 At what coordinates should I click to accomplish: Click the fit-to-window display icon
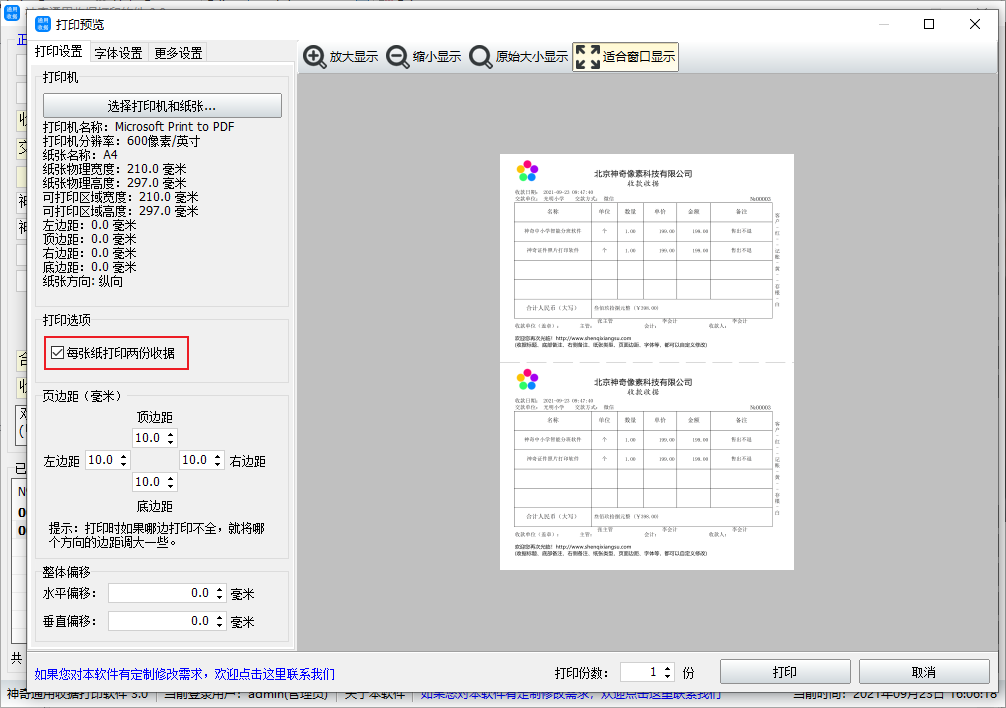[x=588, y=57]
